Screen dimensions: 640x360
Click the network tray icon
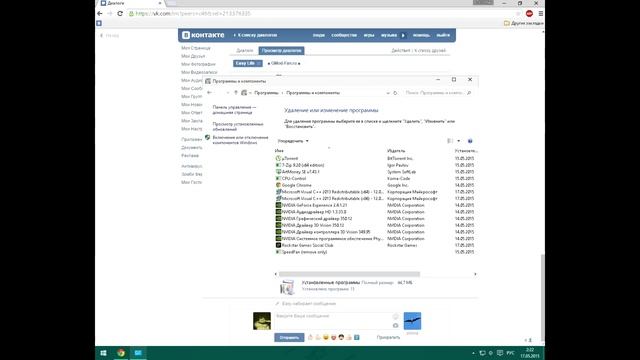coord(482,353)
